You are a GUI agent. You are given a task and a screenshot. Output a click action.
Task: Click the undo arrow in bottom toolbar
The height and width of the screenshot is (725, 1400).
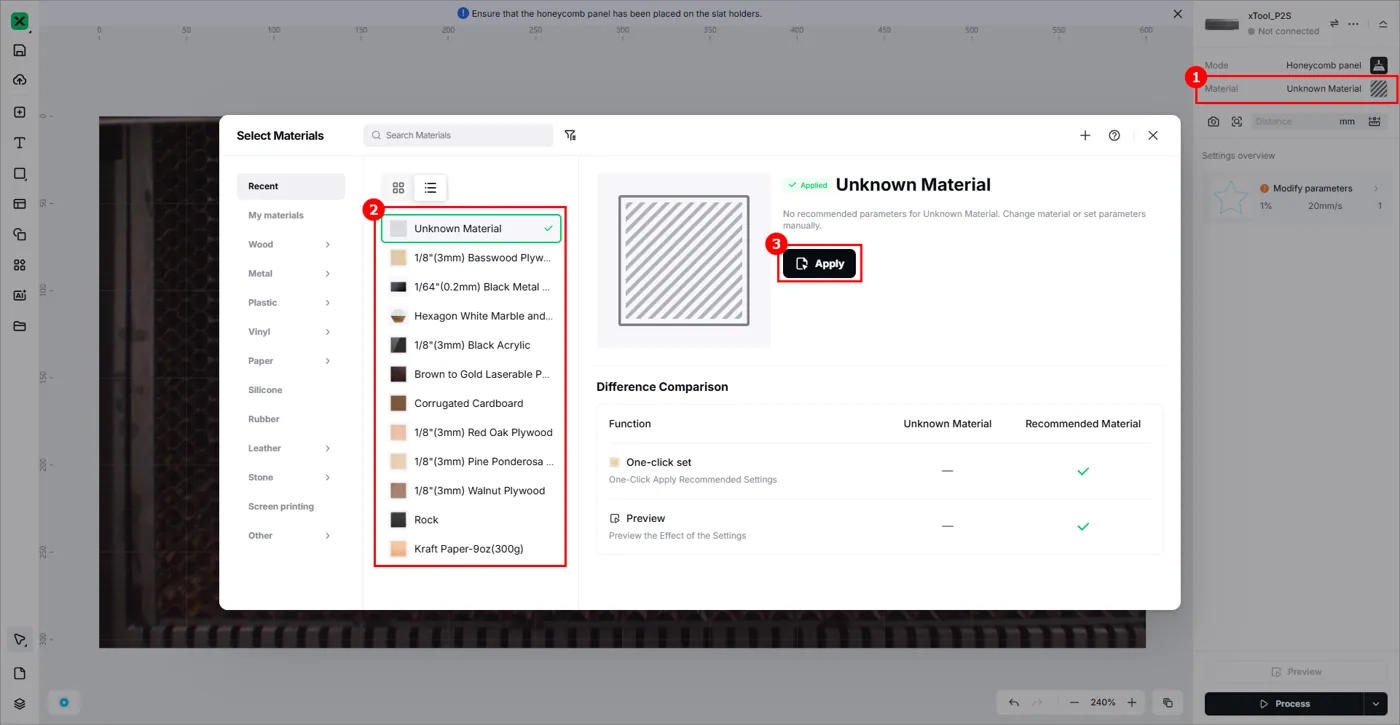point(1014,703)
